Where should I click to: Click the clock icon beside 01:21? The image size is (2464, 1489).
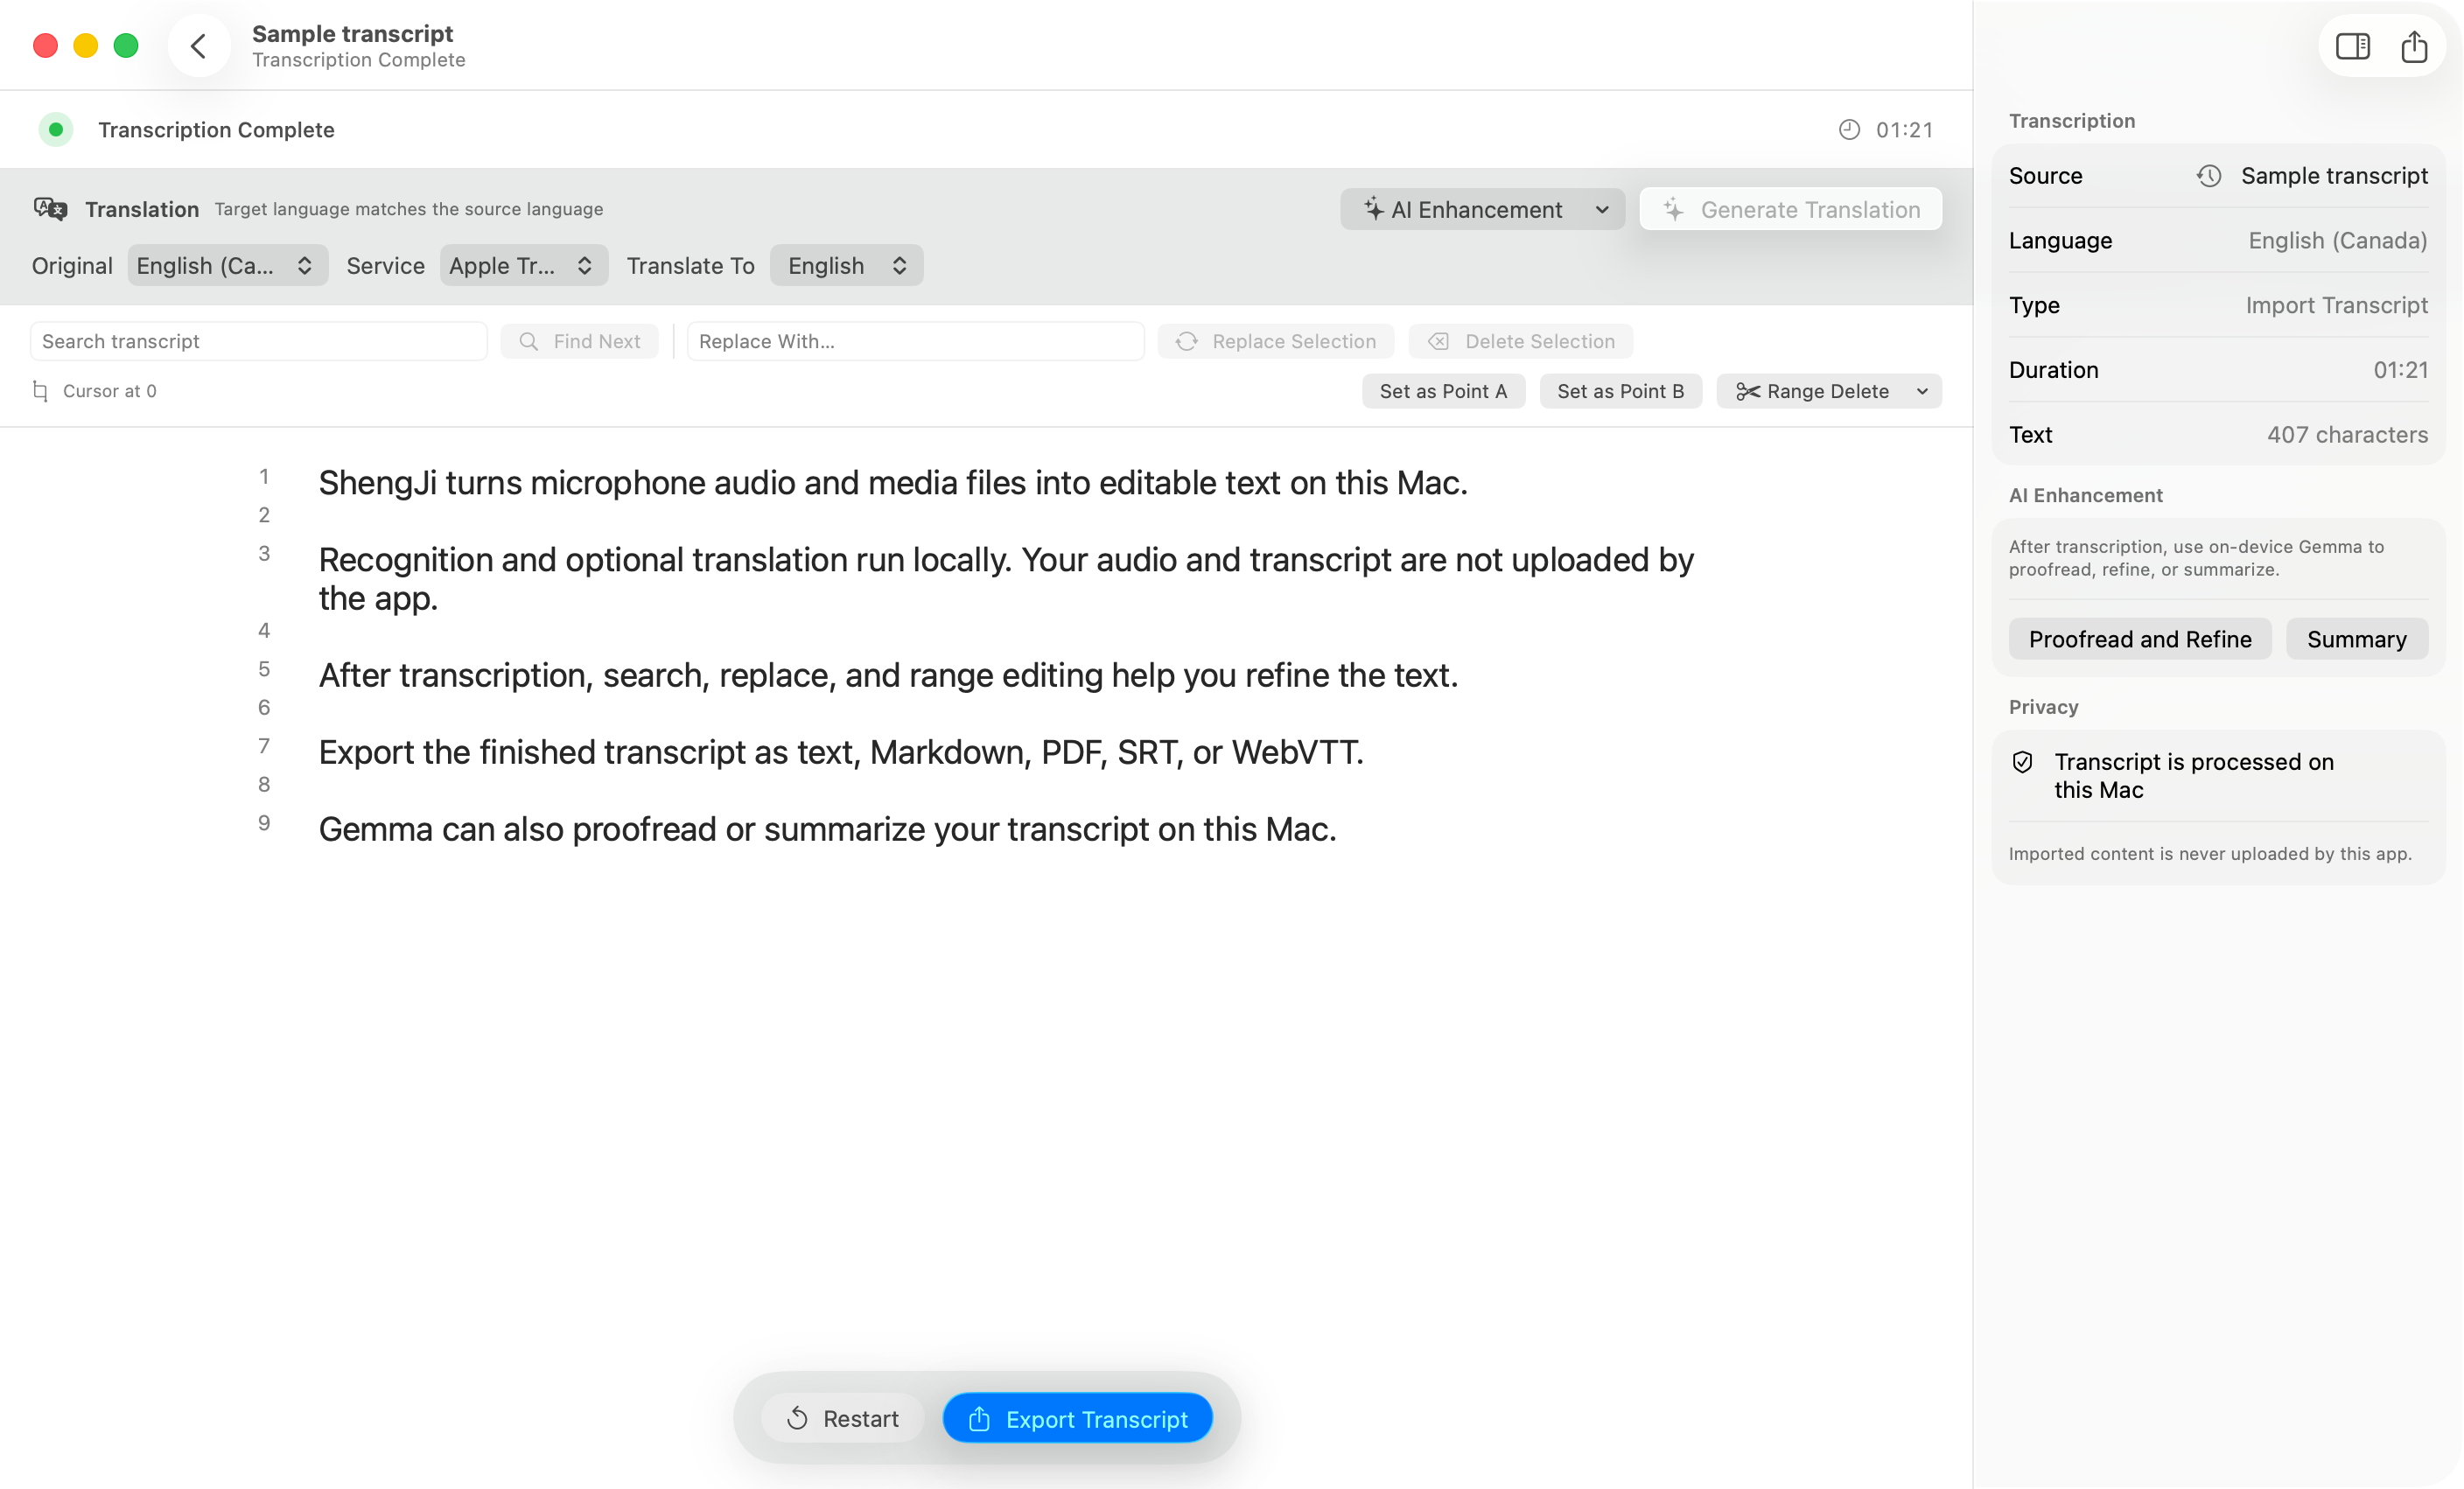(1849, 130)
